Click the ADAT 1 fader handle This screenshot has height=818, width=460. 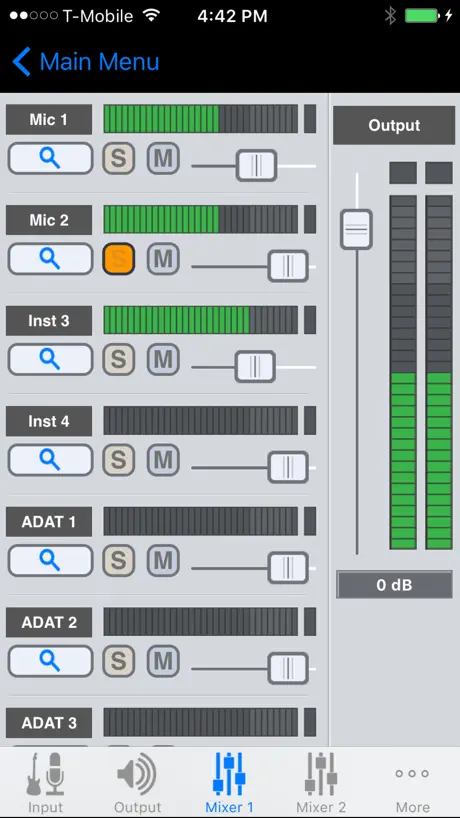[x=288, y=568]
